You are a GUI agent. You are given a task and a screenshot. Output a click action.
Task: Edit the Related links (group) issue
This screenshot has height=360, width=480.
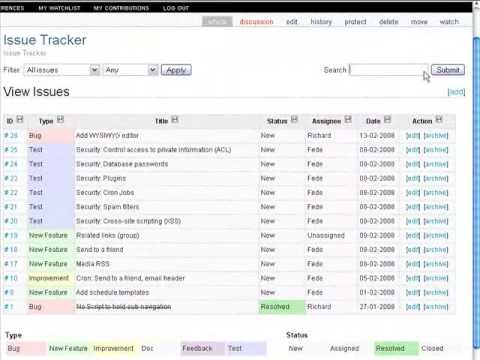point(413,236)
